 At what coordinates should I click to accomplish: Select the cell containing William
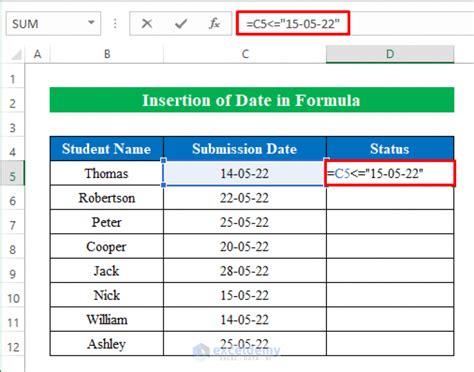(x=107, y=319)
